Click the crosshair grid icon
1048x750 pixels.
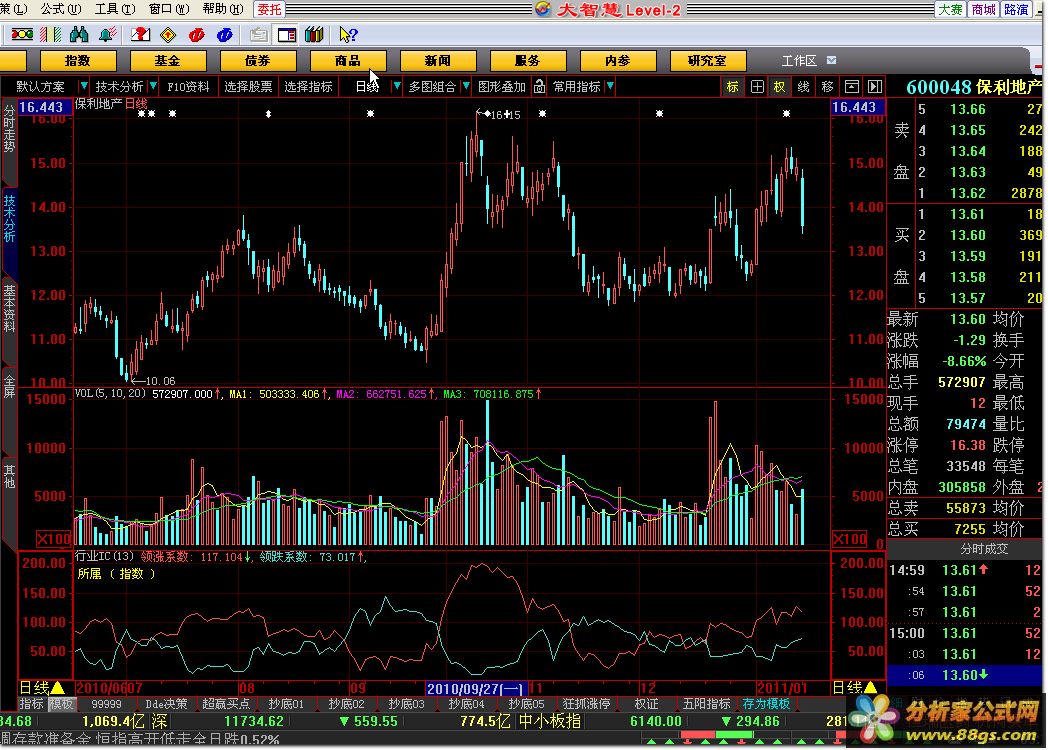coord(757,86)
